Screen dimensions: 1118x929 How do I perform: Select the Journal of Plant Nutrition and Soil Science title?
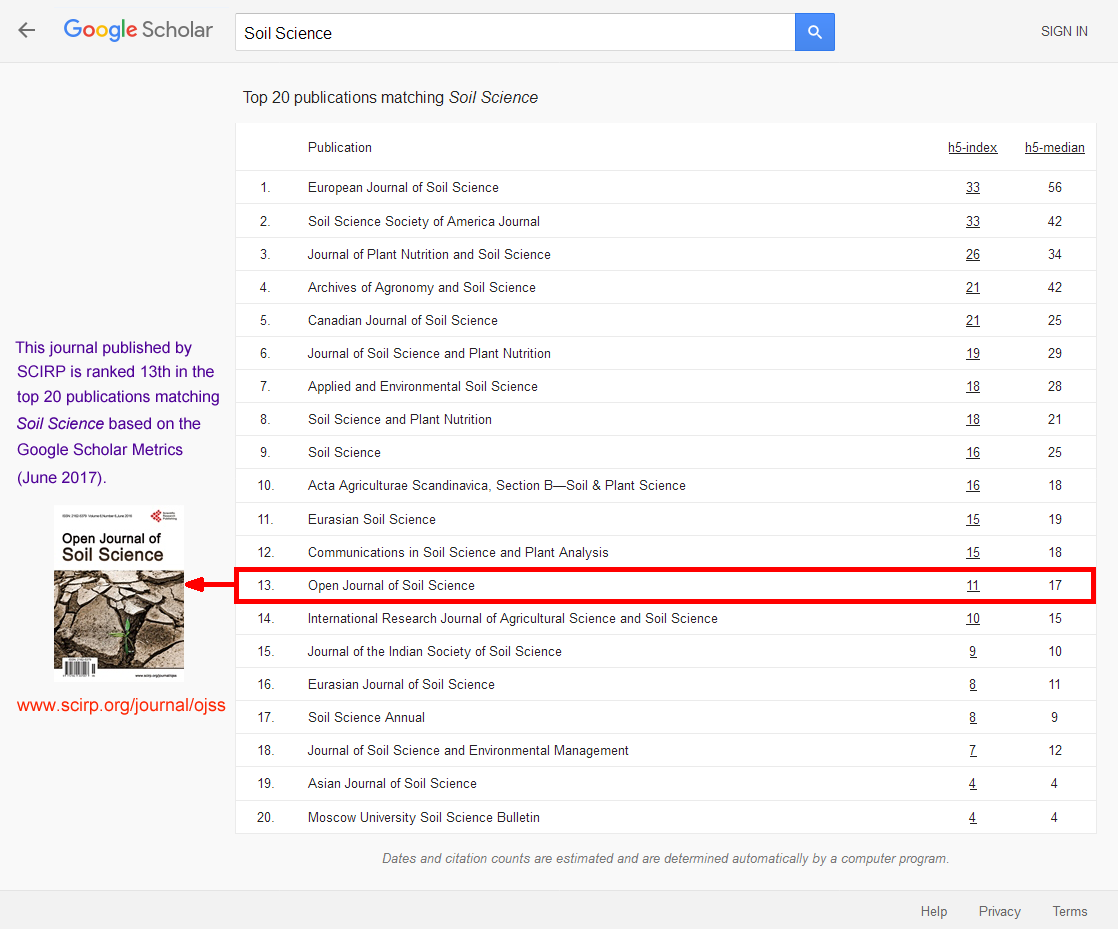click(429, 255)
